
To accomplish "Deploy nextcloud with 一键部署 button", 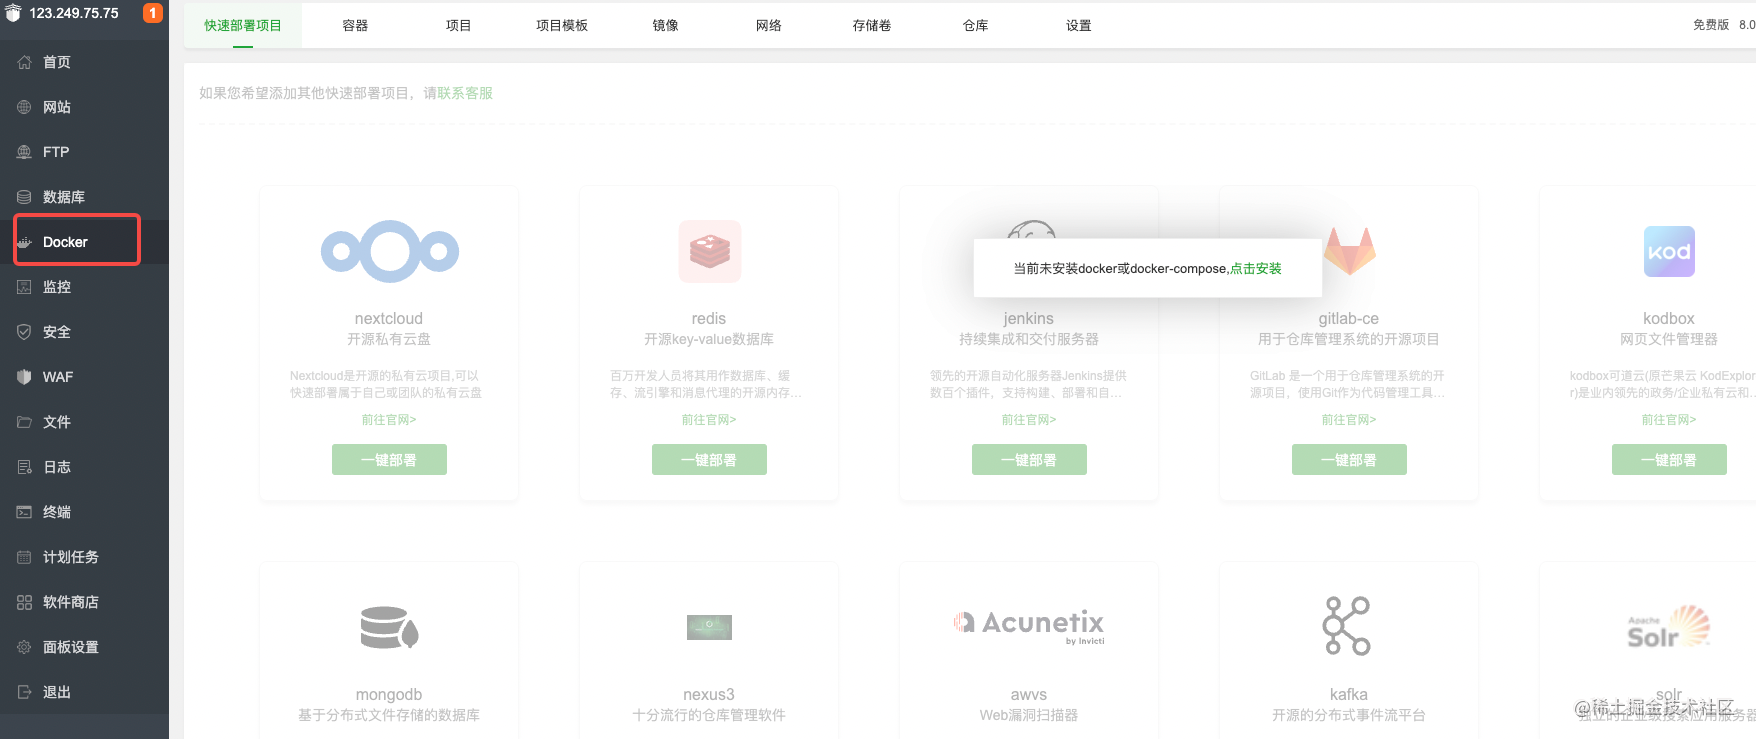I will tap(389, 460).
